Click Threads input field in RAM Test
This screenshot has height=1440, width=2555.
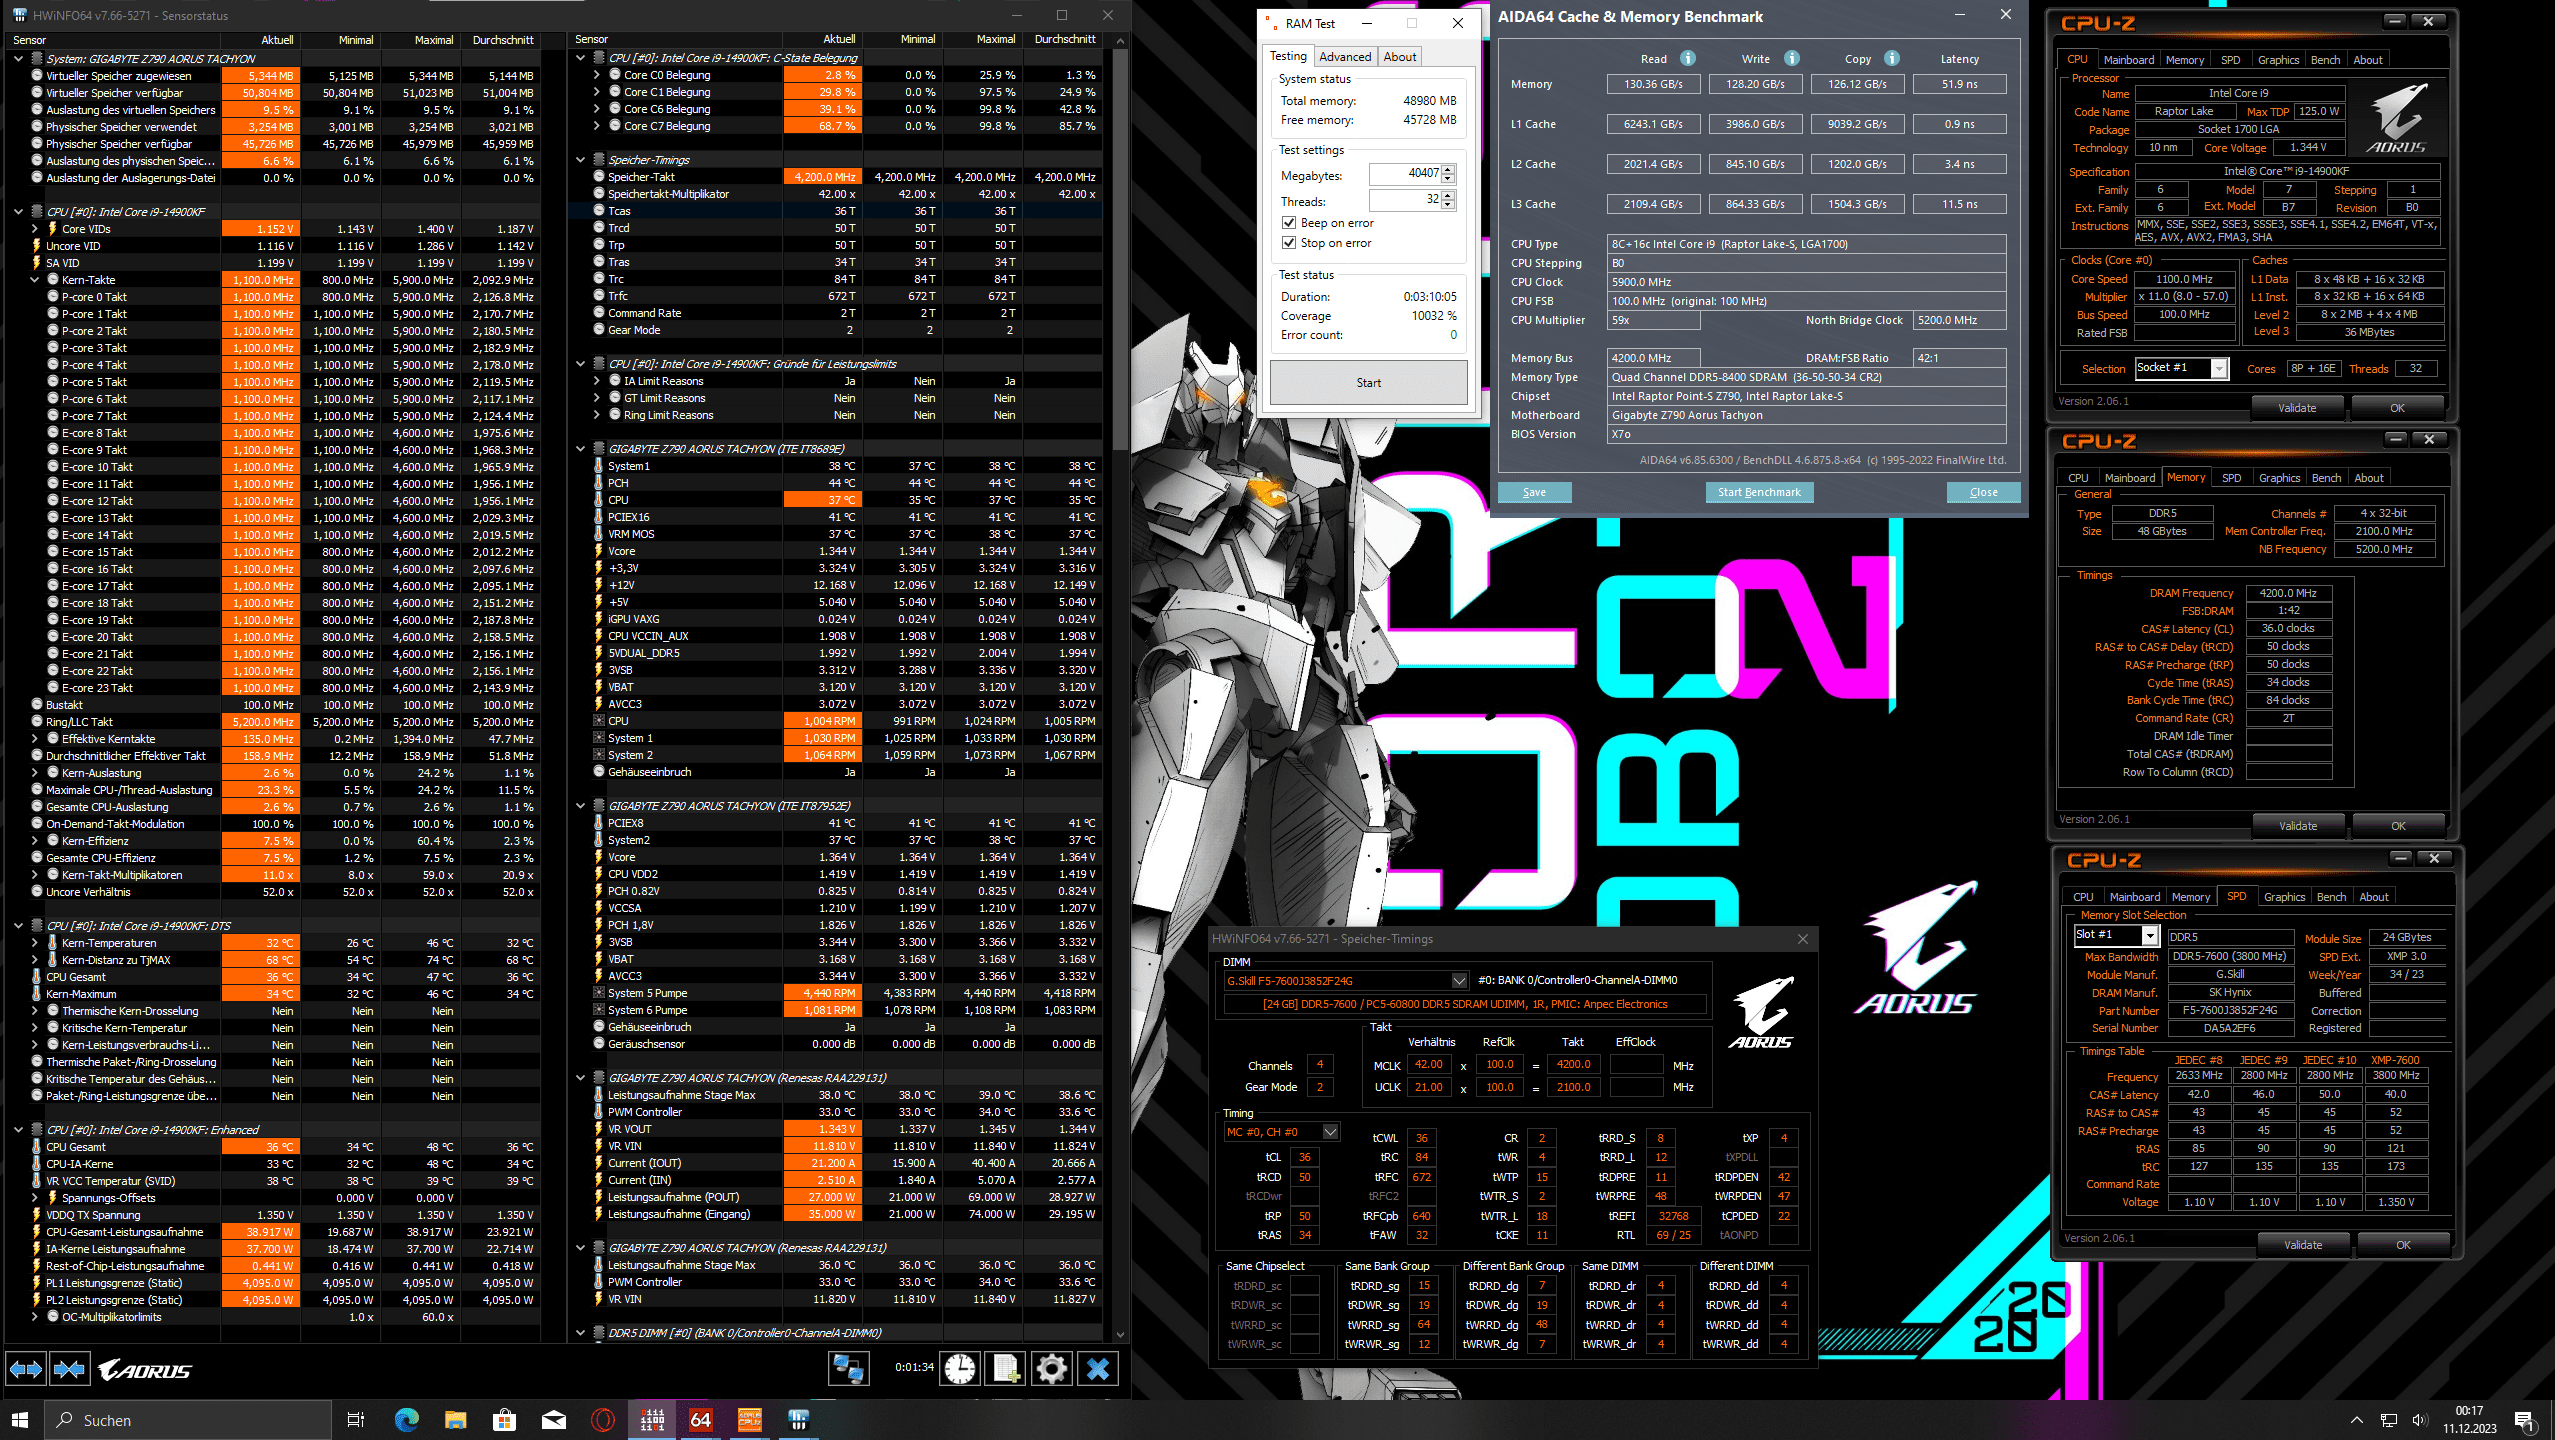pyautogui.click(x=1405, y=201)
